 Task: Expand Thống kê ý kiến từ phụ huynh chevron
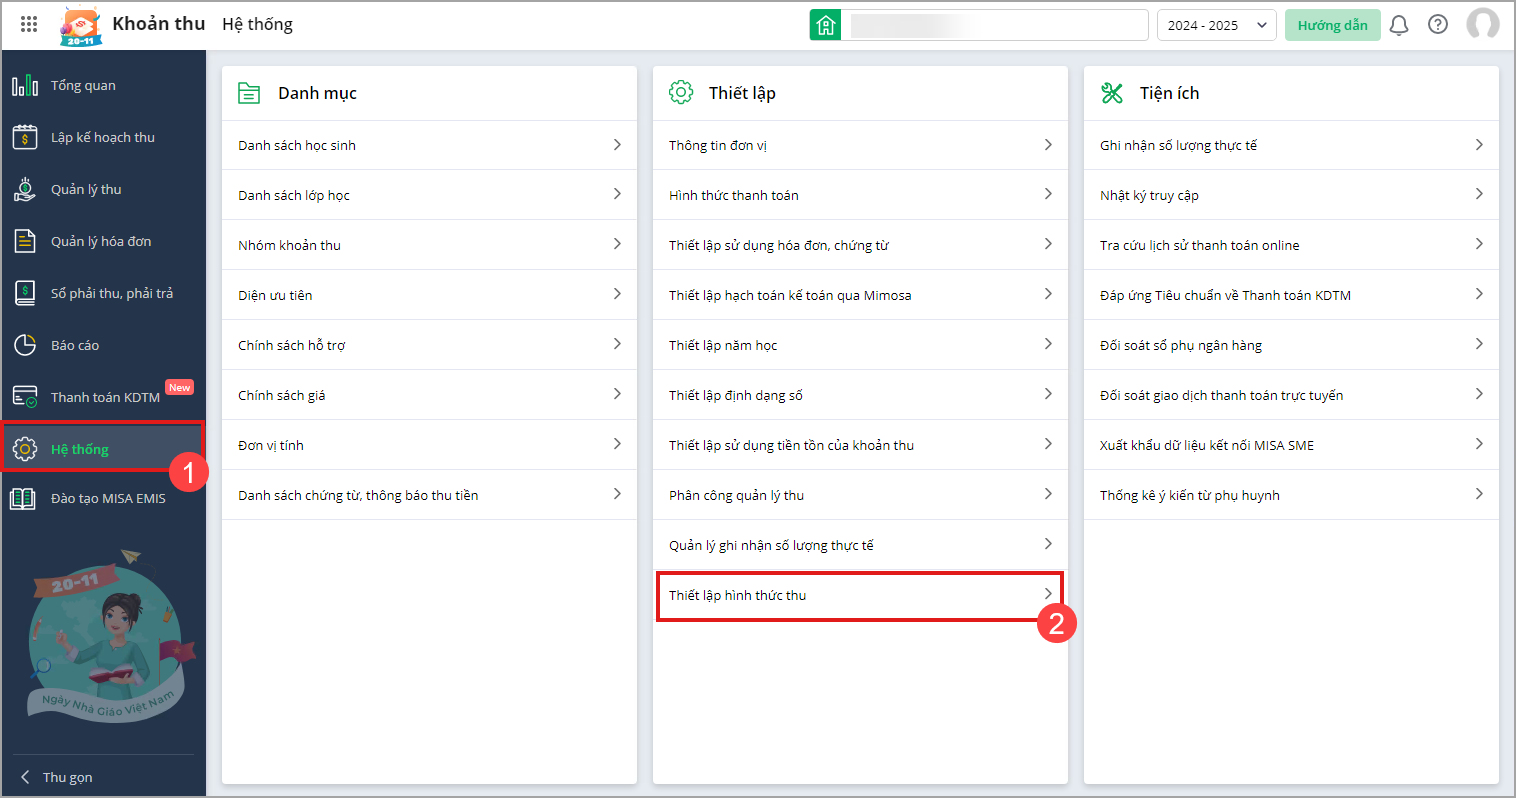tap(1479, 494)
